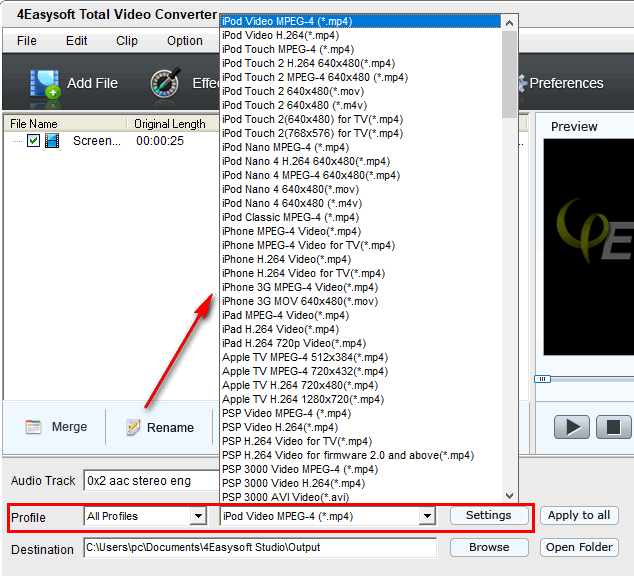Viewport: 634px width, 576px height.
Task: Select iPhone MPEG-4 Video for TV(*.mp4)
Action: [x=361, y=245]
